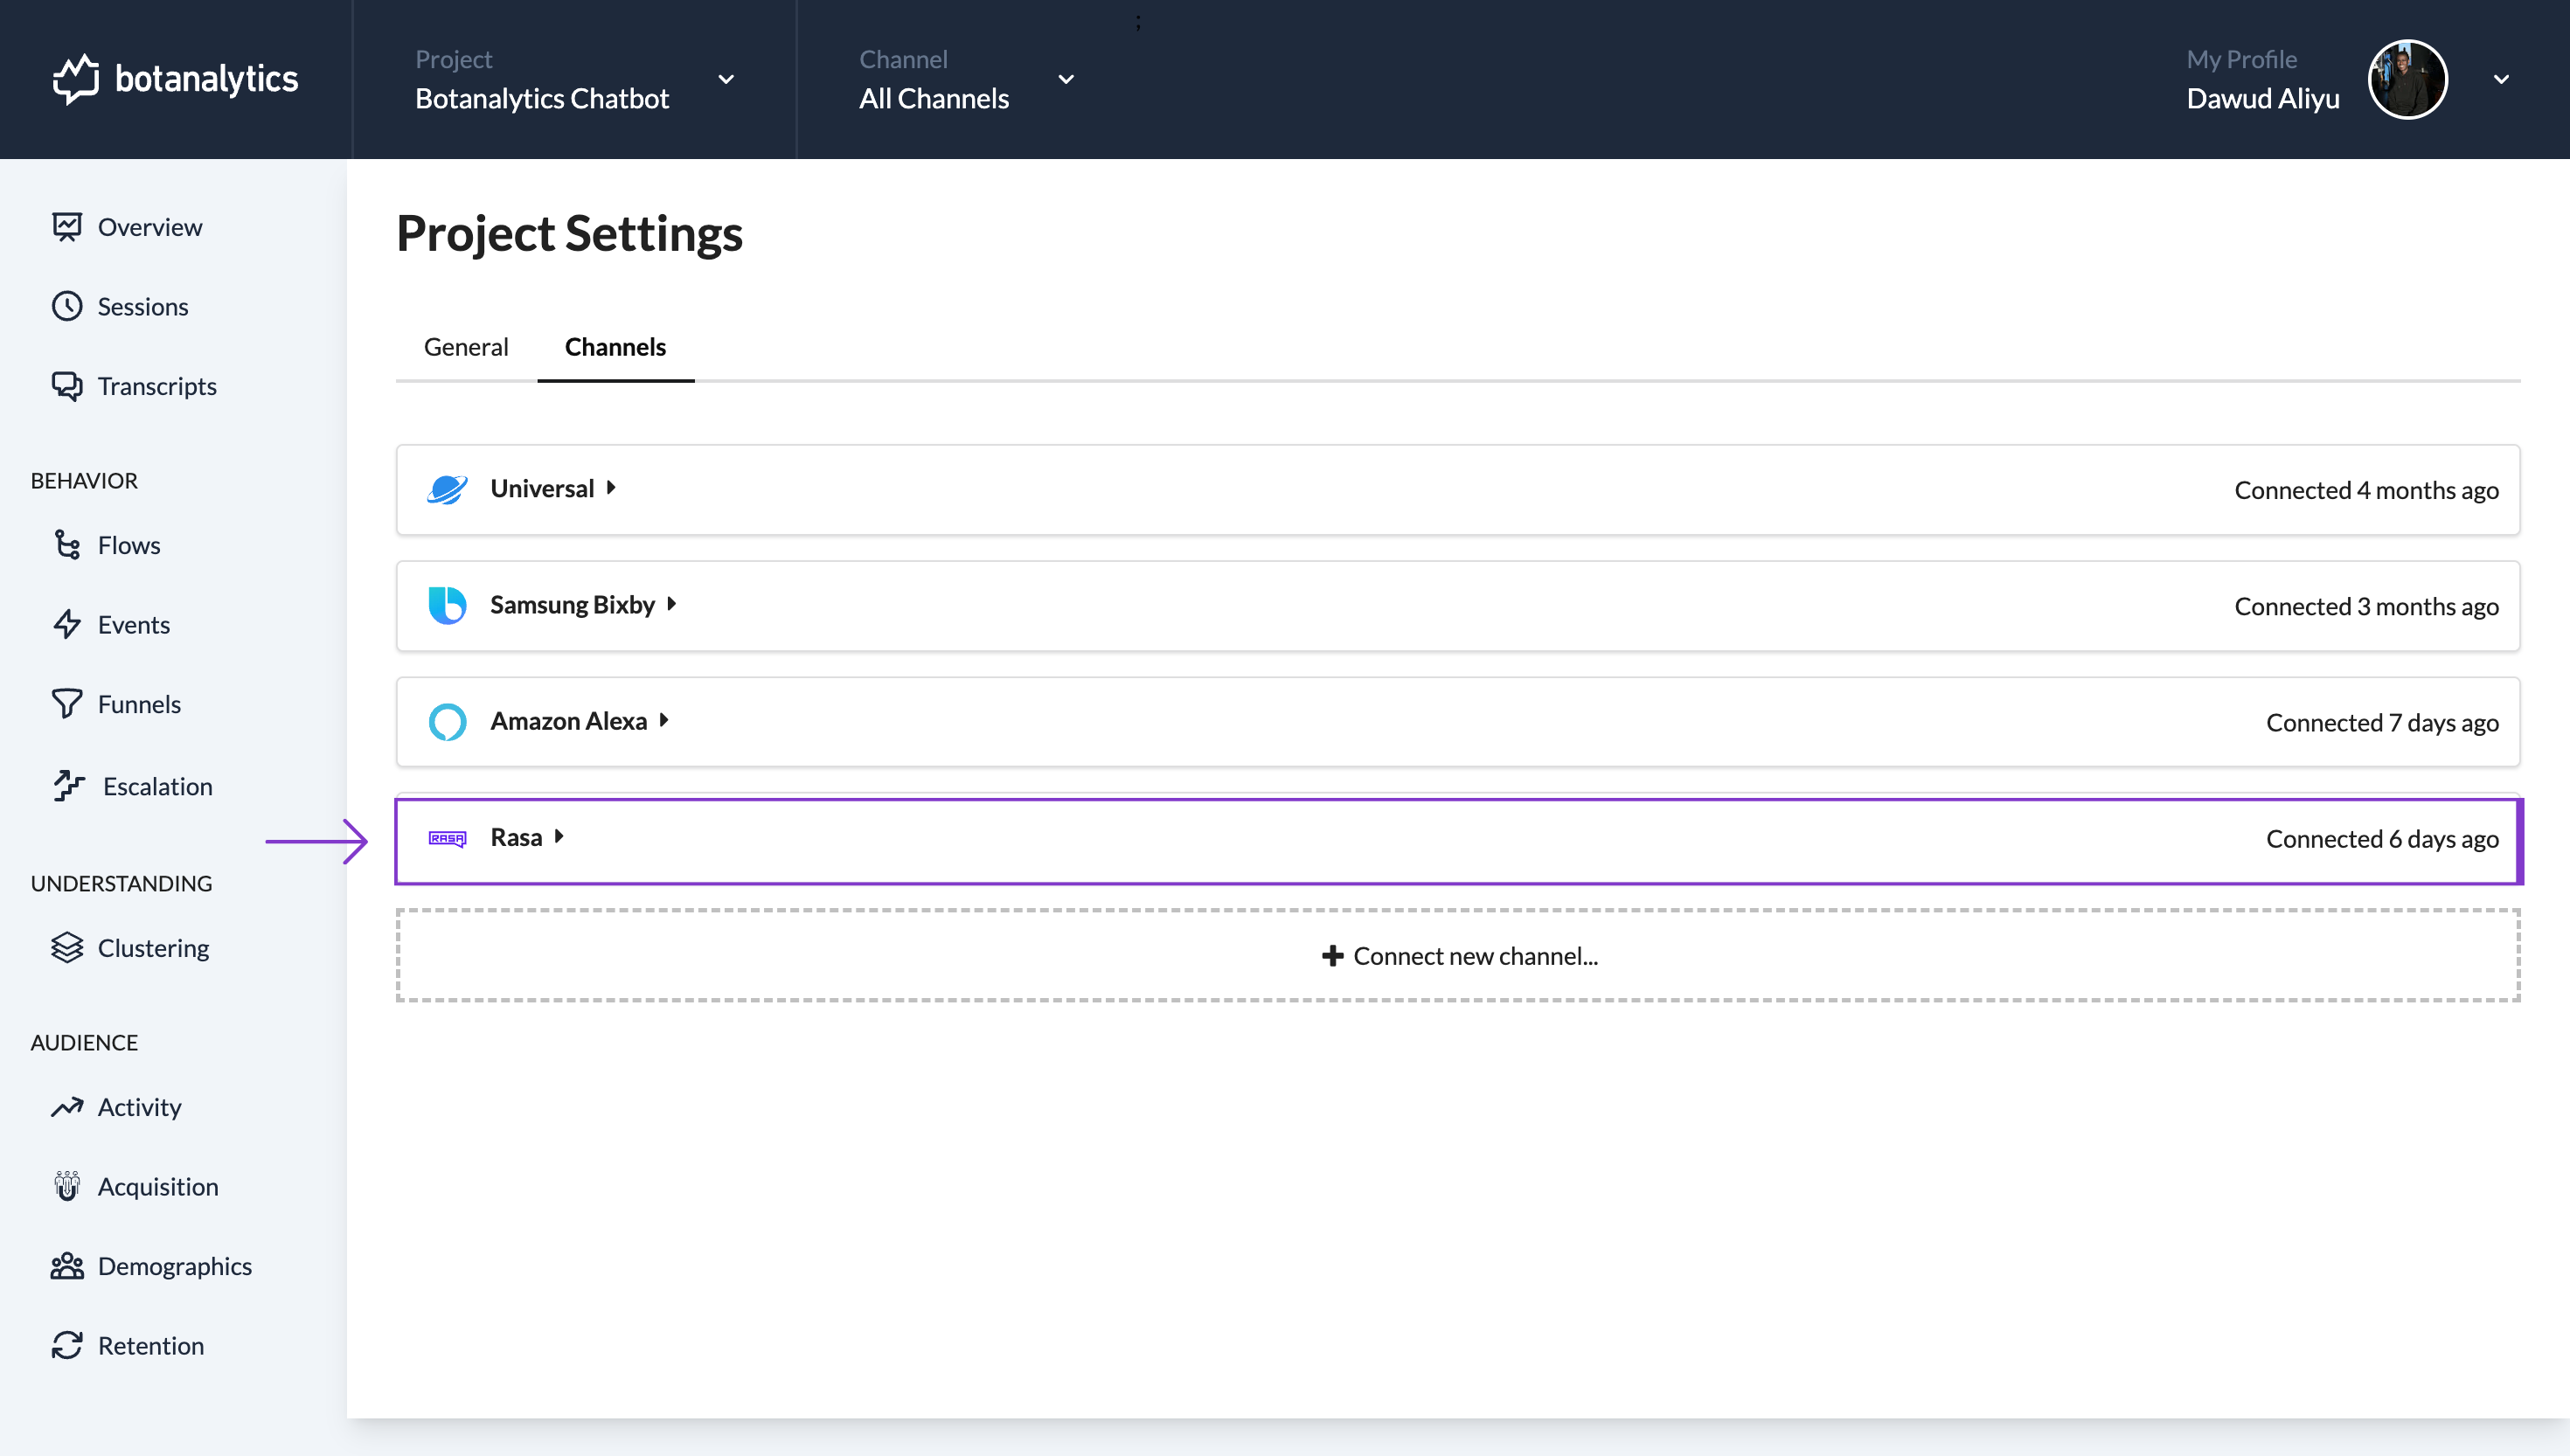This screenshot has width=2570, height=1456.
Task: Click the botanalytics logo icon
Action: coord(76,79)
